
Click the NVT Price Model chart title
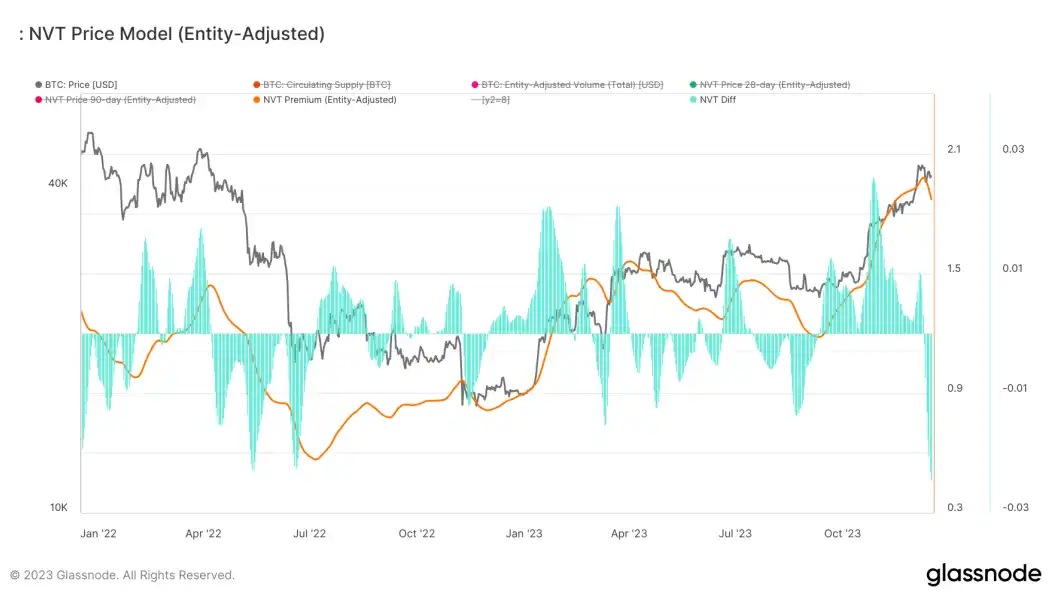[x=171, y=34]
